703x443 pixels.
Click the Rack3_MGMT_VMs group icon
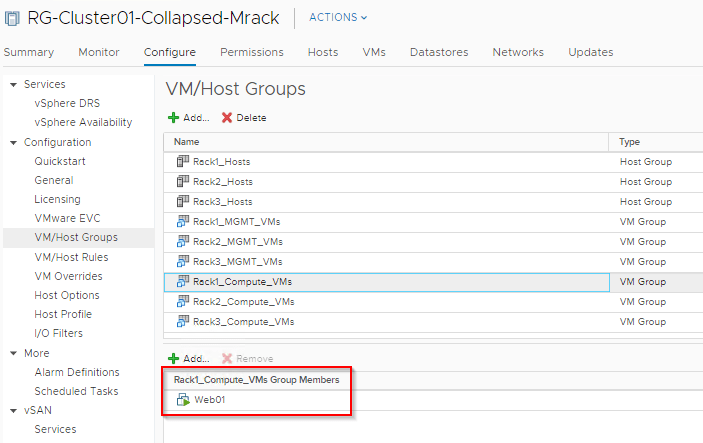(182, 261)
